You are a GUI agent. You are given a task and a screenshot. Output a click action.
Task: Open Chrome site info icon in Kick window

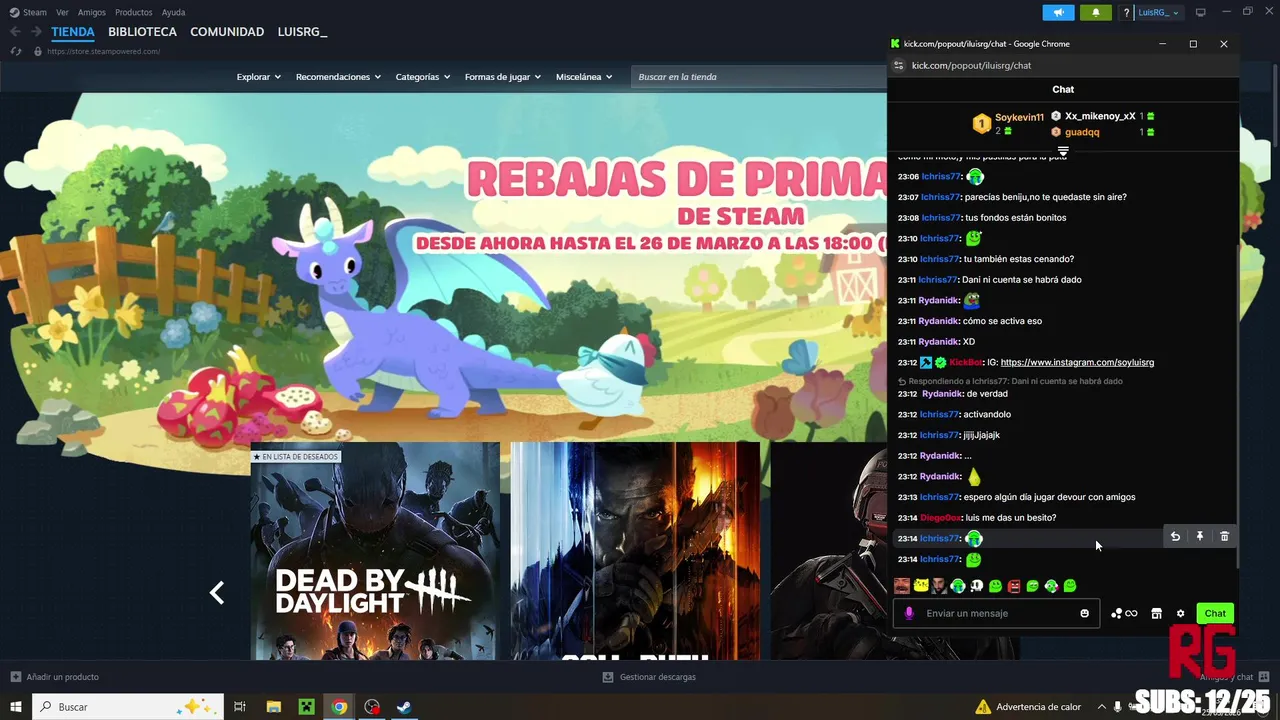click(899, 65)
